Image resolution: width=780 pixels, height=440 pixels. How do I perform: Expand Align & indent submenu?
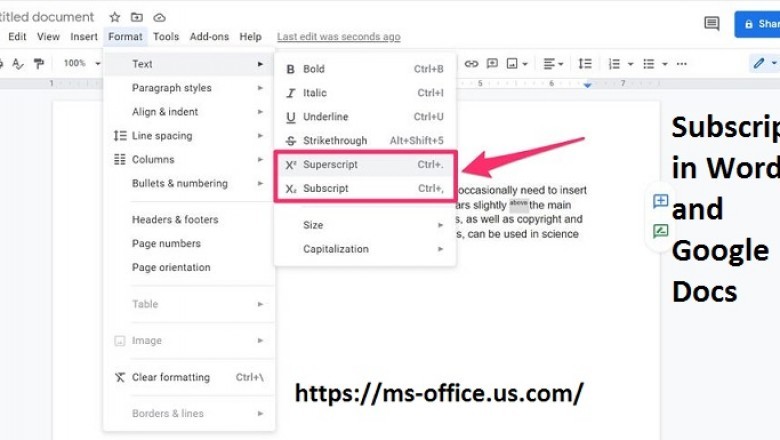(189, 112)
